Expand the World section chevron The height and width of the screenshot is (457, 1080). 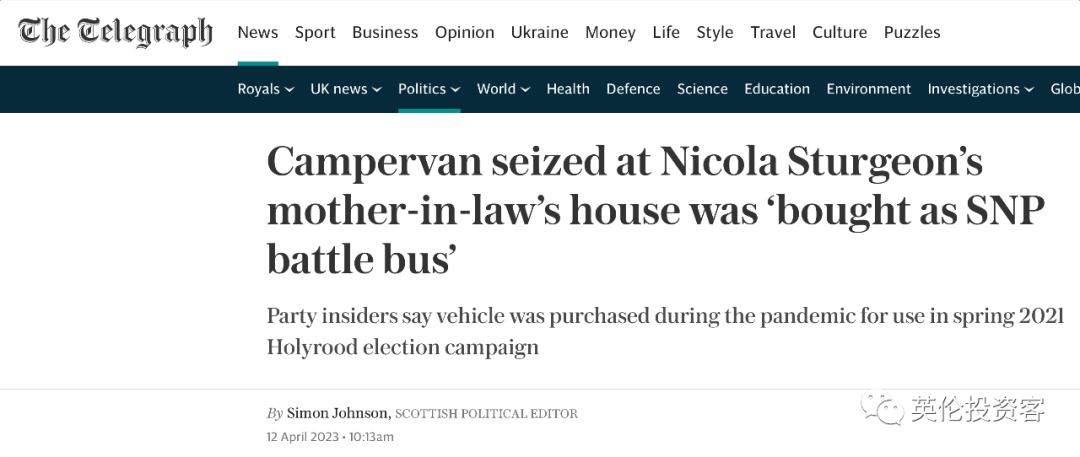pos(525,90)
